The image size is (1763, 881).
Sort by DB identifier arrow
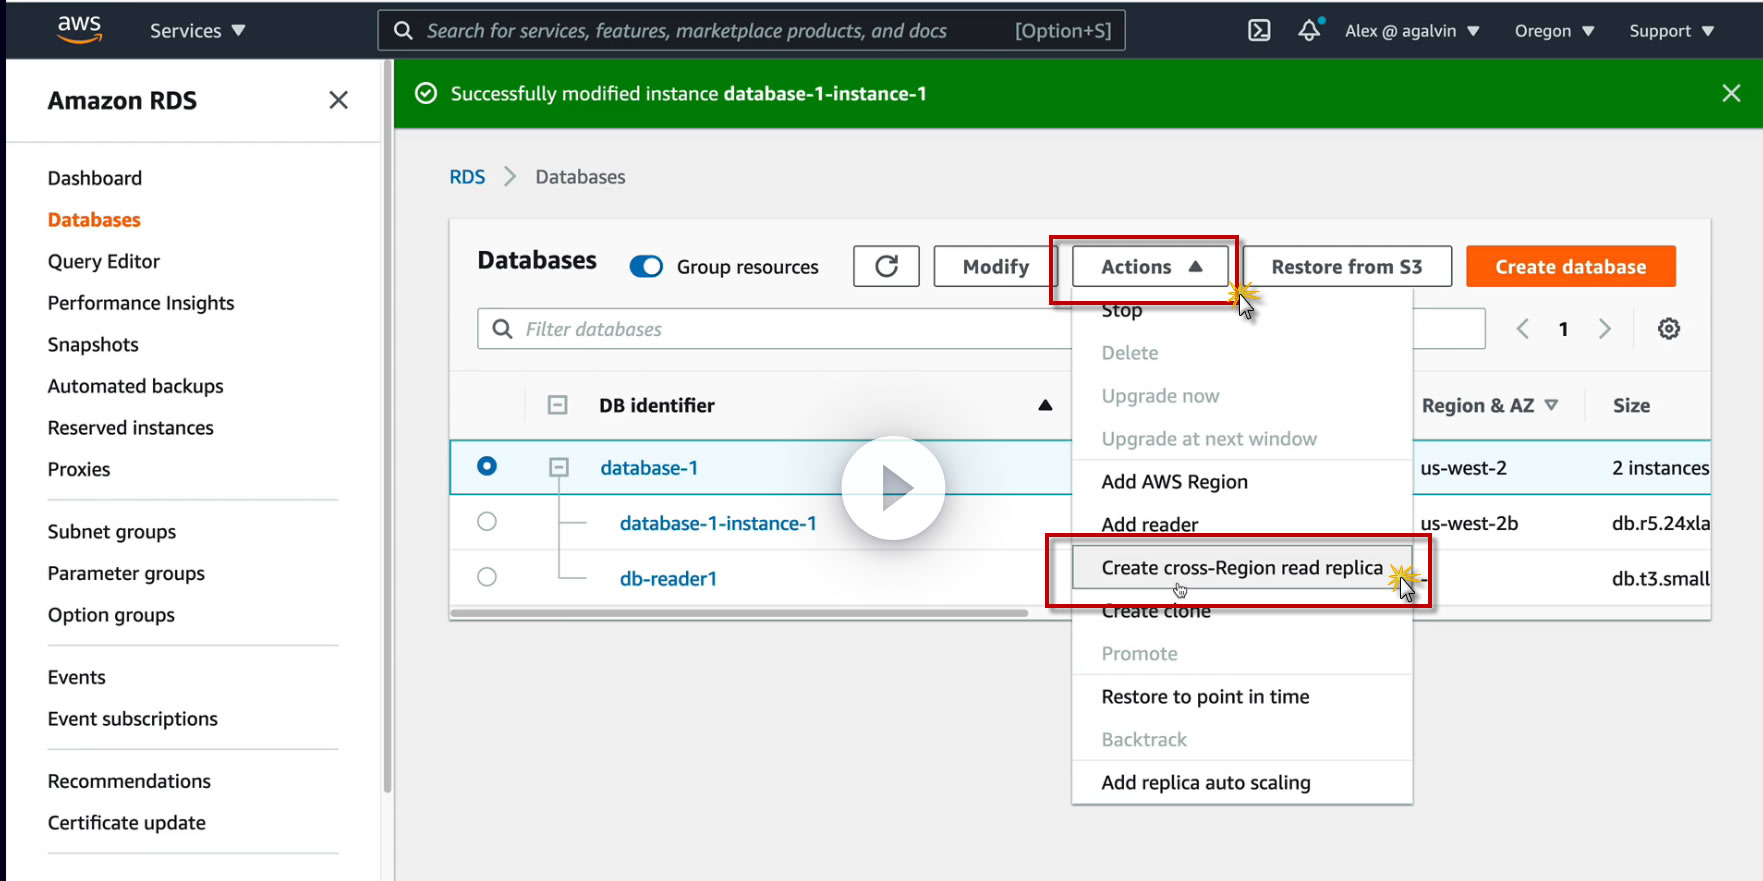pyautogui.click(x=1045, y=405)
